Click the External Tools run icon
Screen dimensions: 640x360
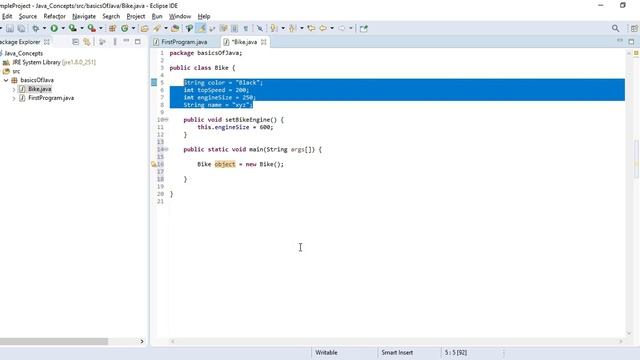tap(91, 28)
